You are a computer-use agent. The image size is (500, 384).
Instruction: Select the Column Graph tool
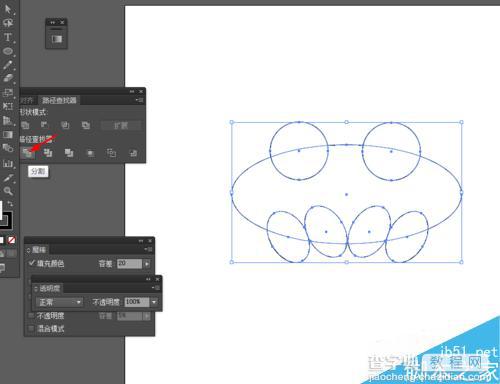(x=8, y=164)
